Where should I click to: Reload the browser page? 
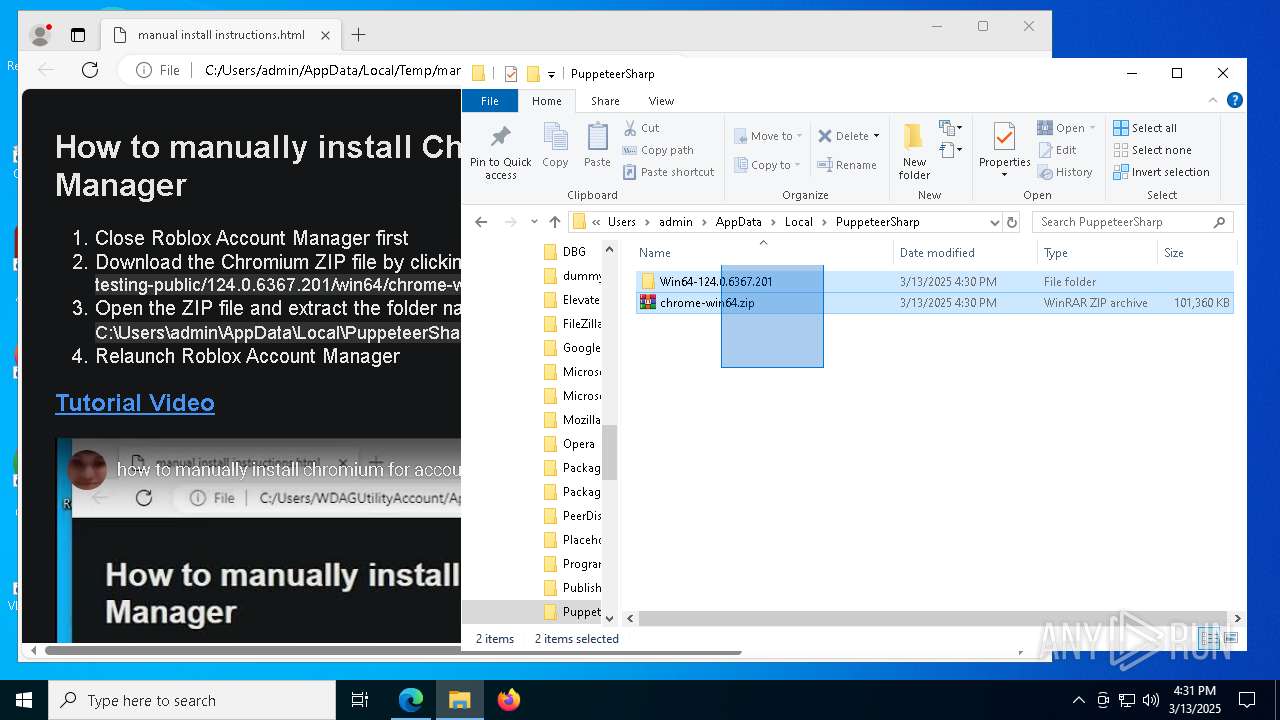(x=90, y=70)
